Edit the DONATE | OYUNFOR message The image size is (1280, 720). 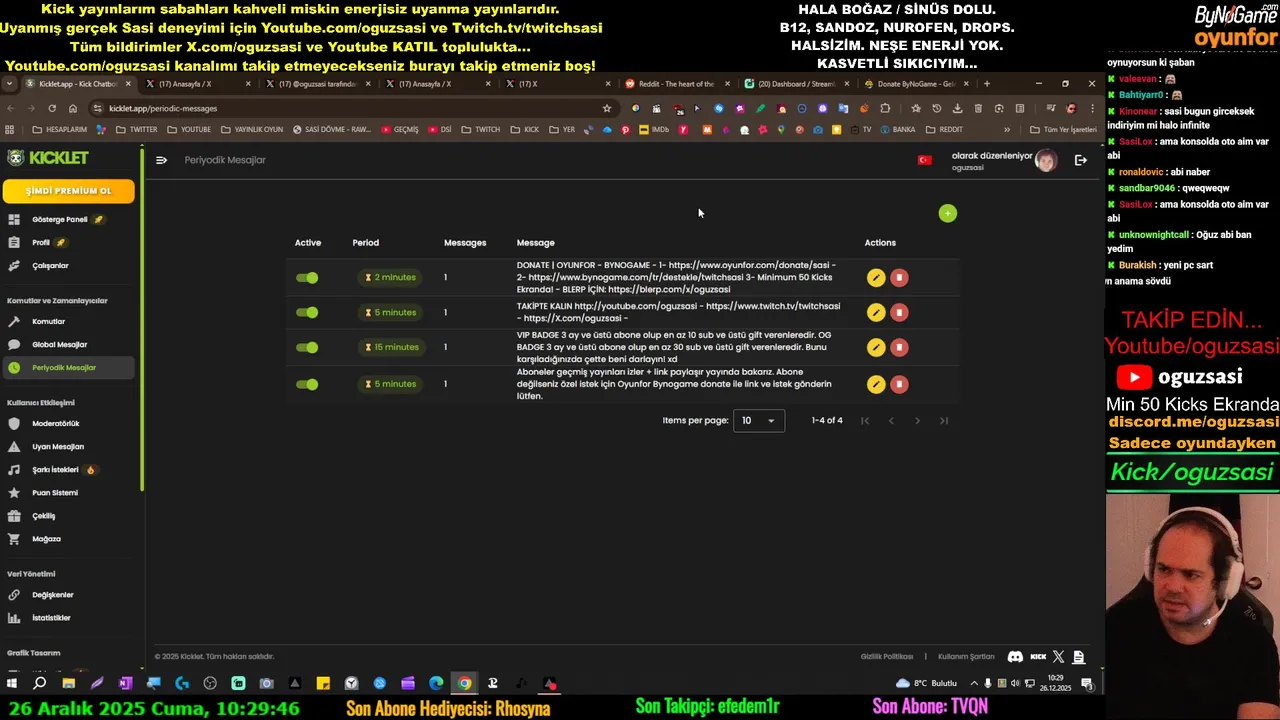point(876,278)
